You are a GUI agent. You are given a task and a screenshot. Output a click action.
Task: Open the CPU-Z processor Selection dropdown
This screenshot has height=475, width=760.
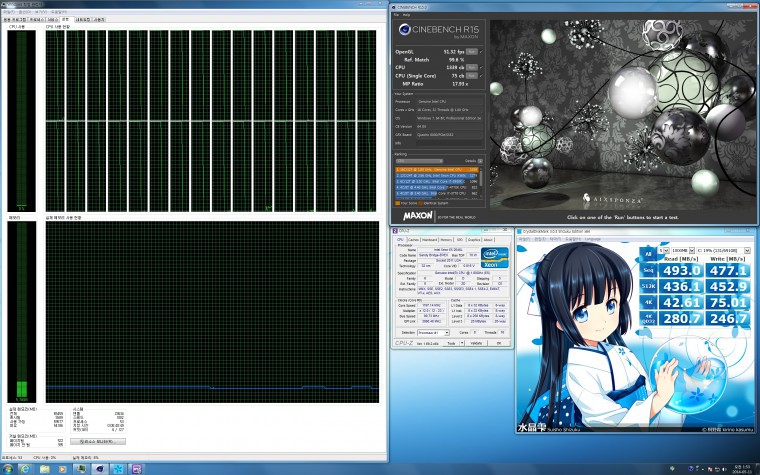[433, 332]
